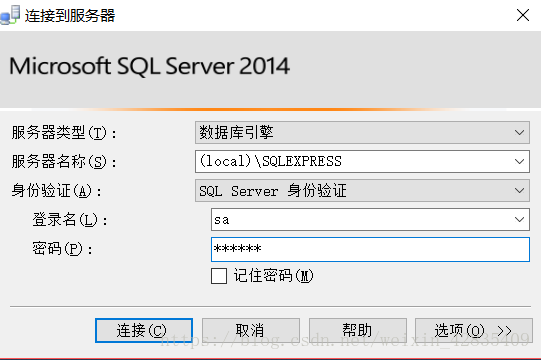541x360 pixels.
Task: Expand the server name dropdown arrow
Action: [519, 161]
